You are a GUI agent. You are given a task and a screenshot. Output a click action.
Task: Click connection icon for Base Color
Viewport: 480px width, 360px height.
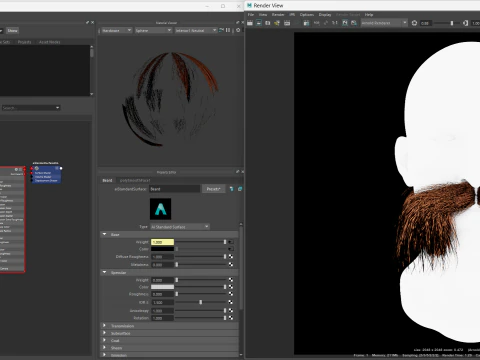click(x=231, y=249)
